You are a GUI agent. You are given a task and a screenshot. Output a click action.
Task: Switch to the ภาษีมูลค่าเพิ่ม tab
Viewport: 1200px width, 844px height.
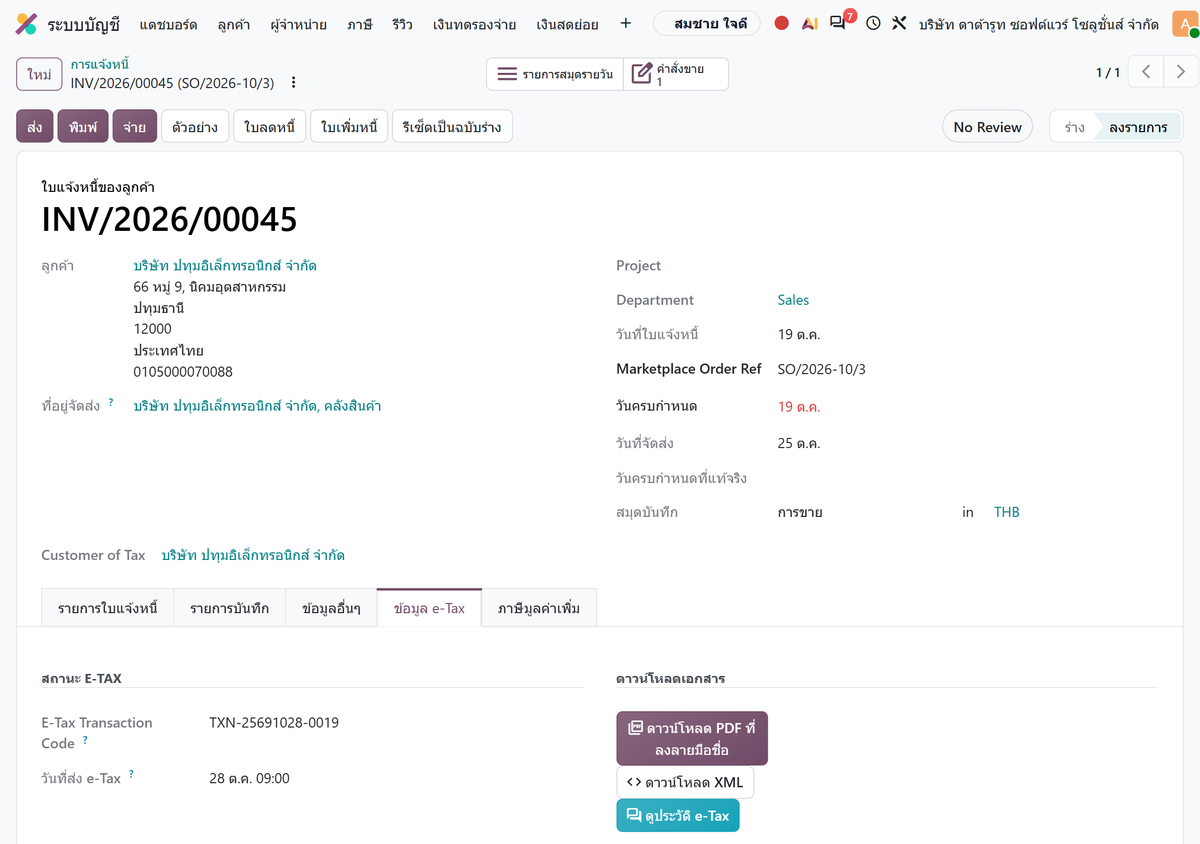coord(538,608)
